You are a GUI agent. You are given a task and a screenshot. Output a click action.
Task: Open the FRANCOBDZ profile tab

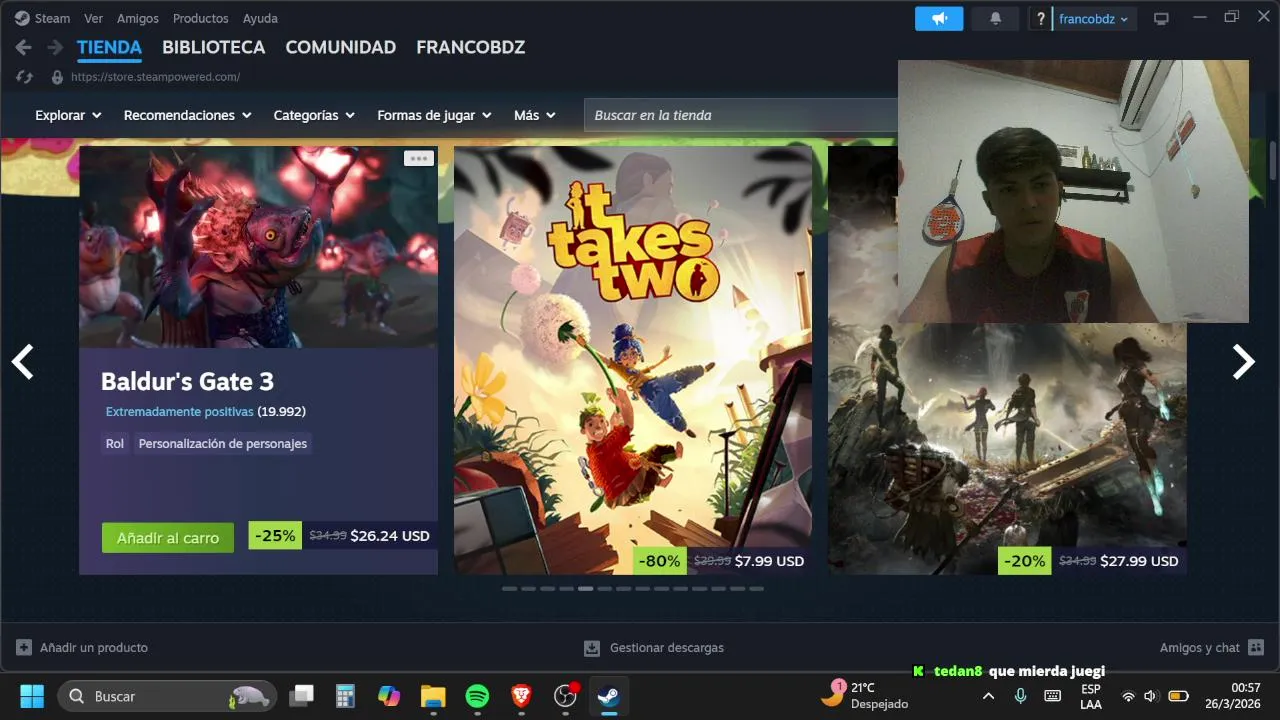point(470,47)
